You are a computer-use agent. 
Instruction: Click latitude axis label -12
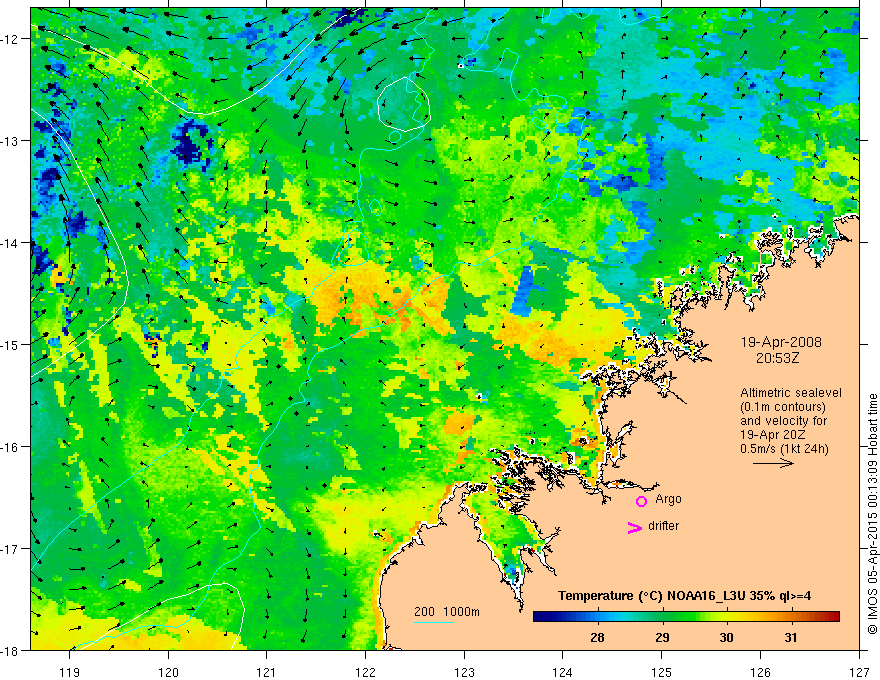[x=11, y=39]
